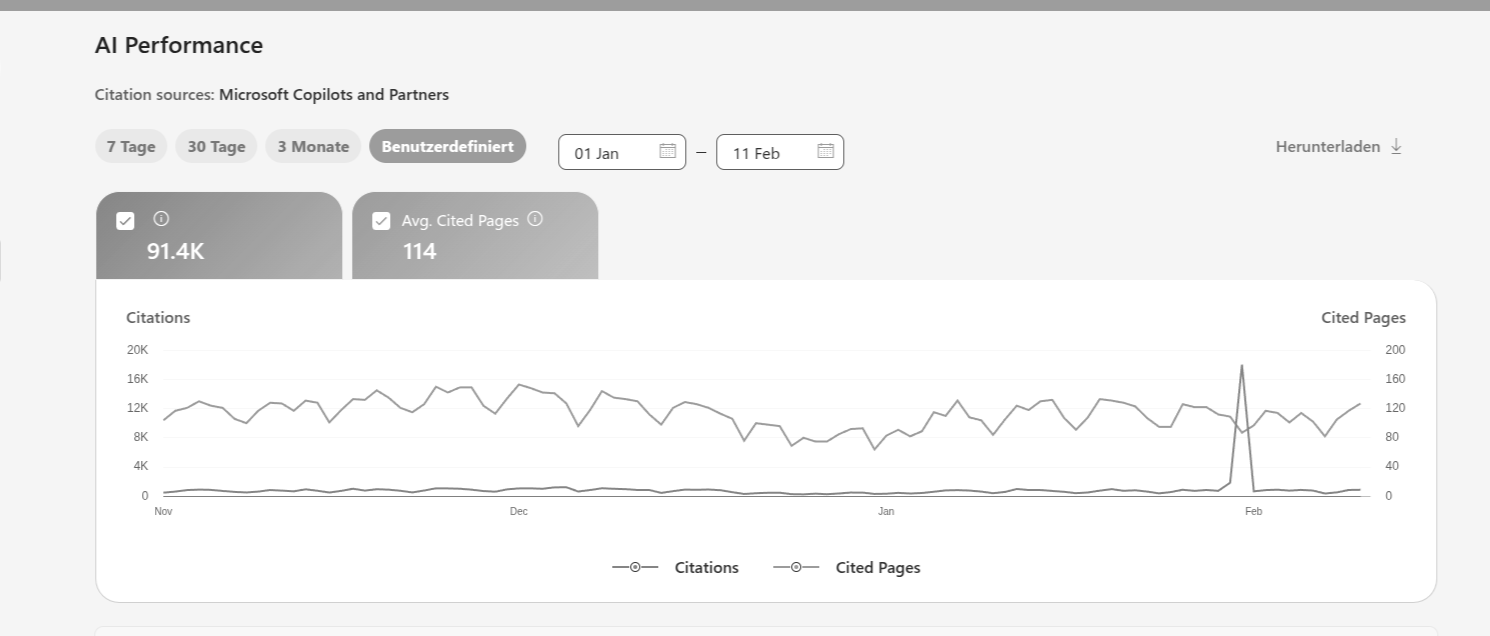Open calendar icon in 11 Feb field

825,151
